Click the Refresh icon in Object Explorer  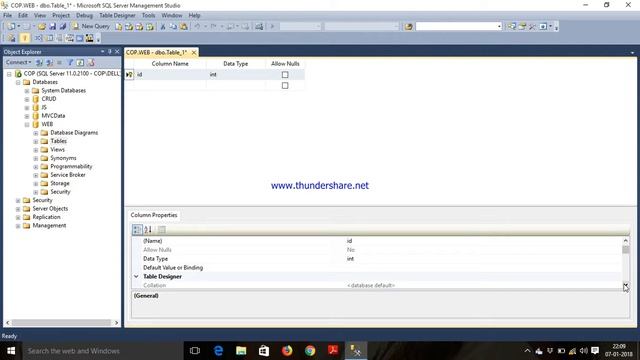(x=80, y=62)
